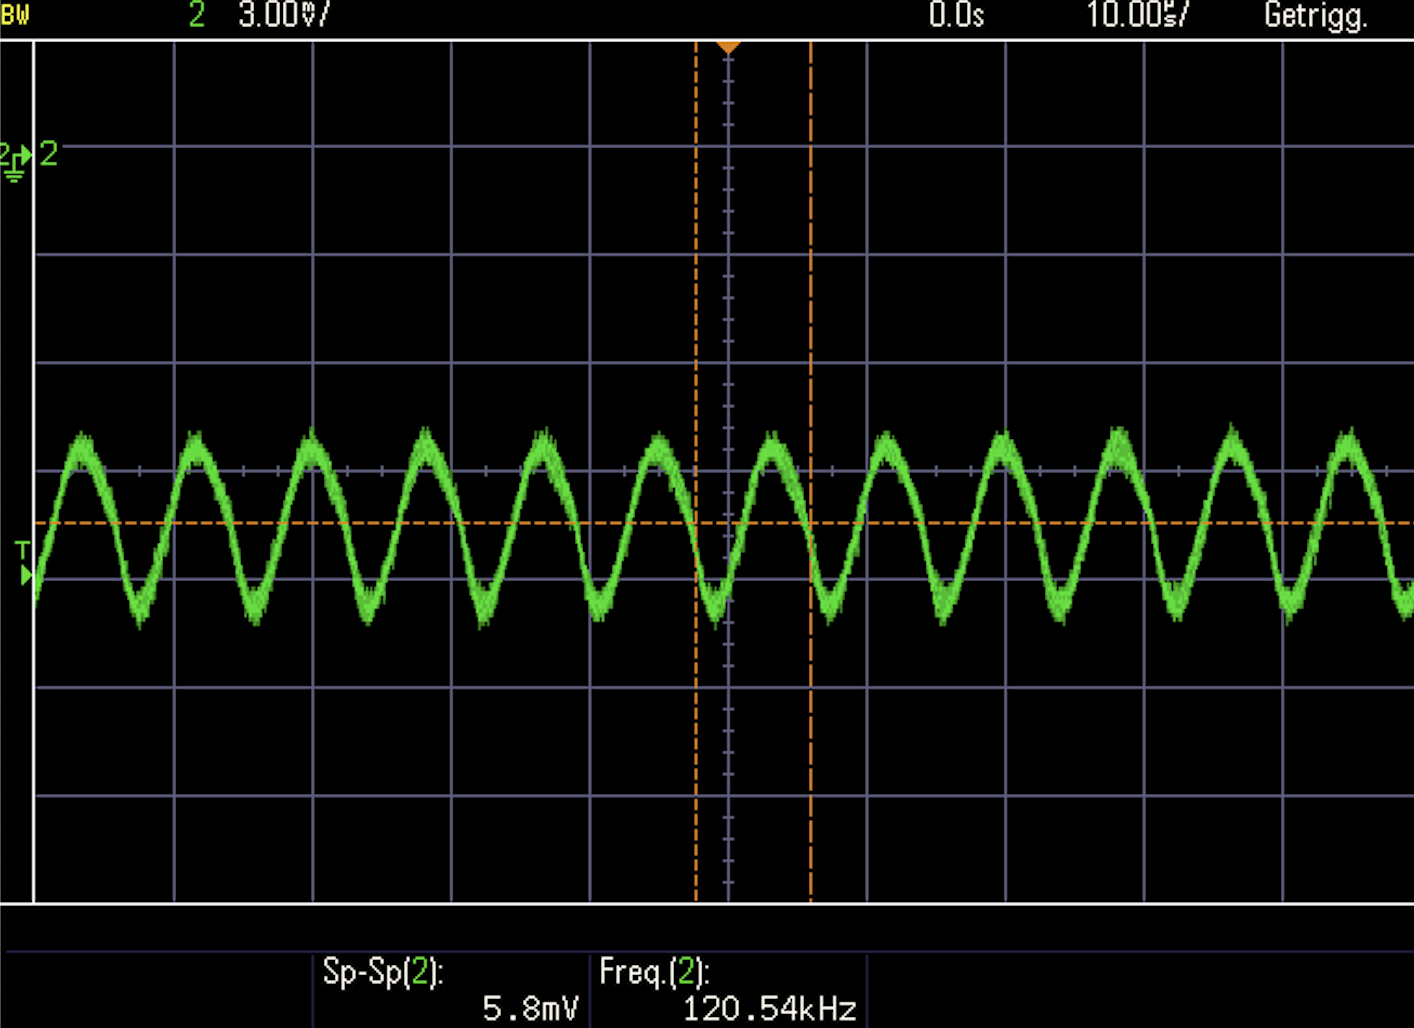Click the BW bandwidth limit indicator
This screenshot has height=1028, width=1414.
15,16
